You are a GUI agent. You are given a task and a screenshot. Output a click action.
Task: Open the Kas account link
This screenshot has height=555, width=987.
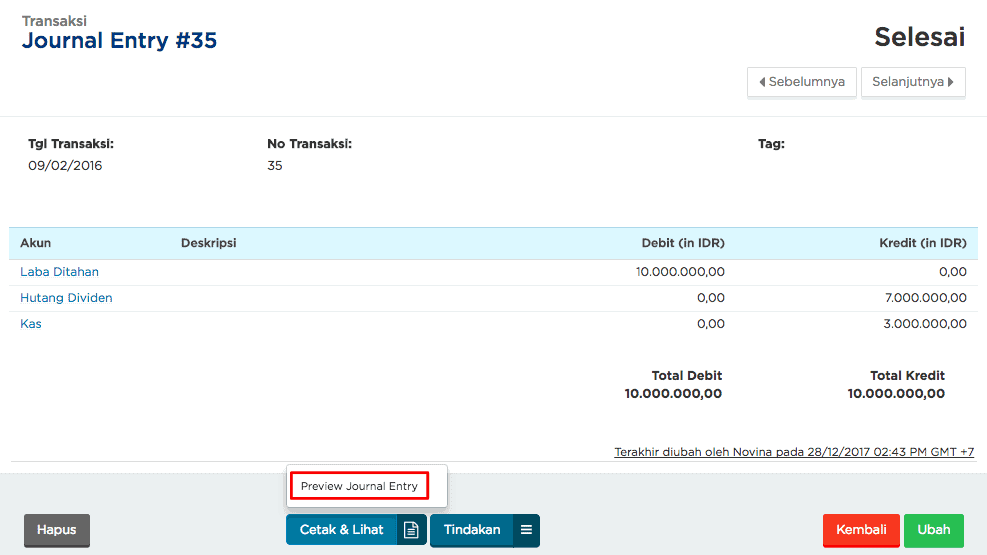tap(31, 323)
